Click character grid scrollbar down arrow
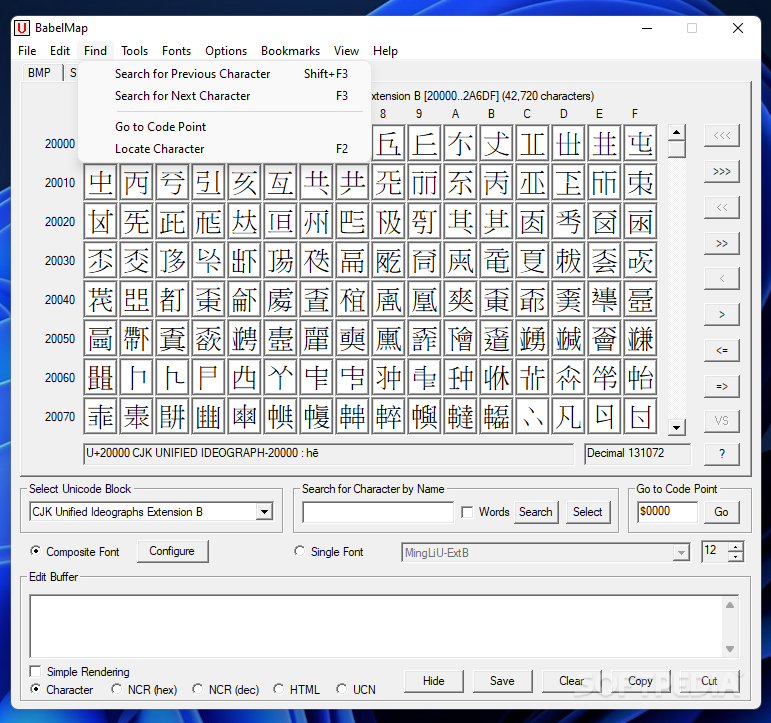Viewport: 771px width, 723px height. 677,427
